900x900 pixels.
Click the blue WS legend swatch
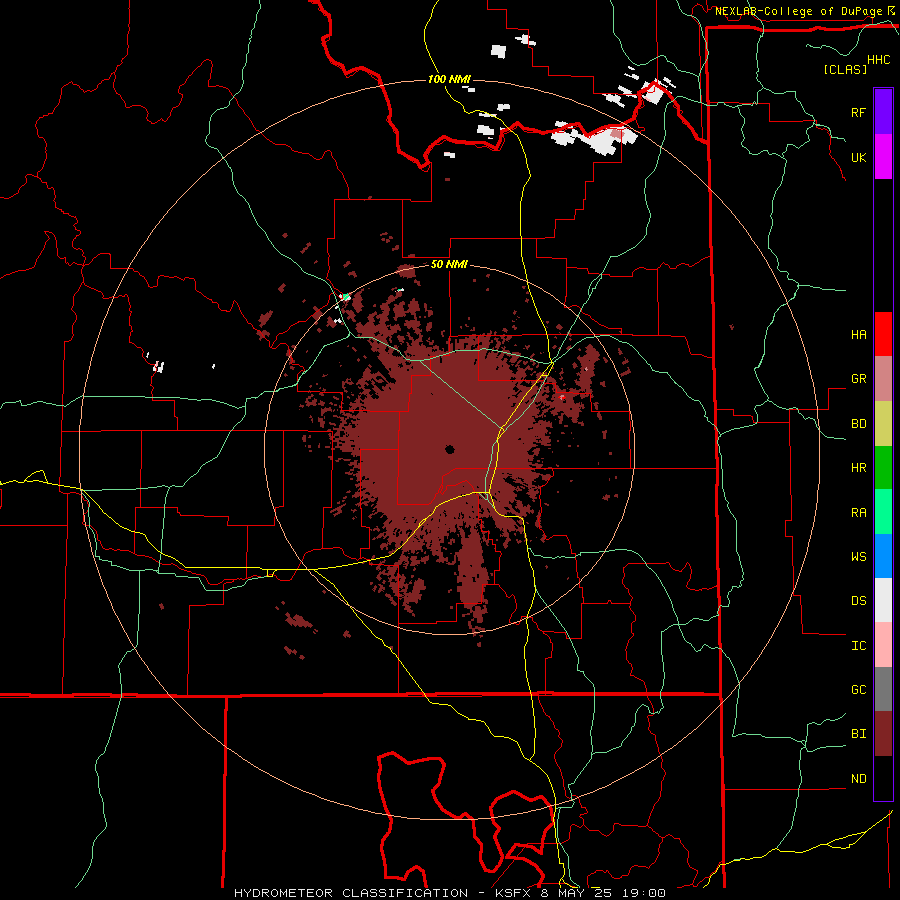coord(883,556)
